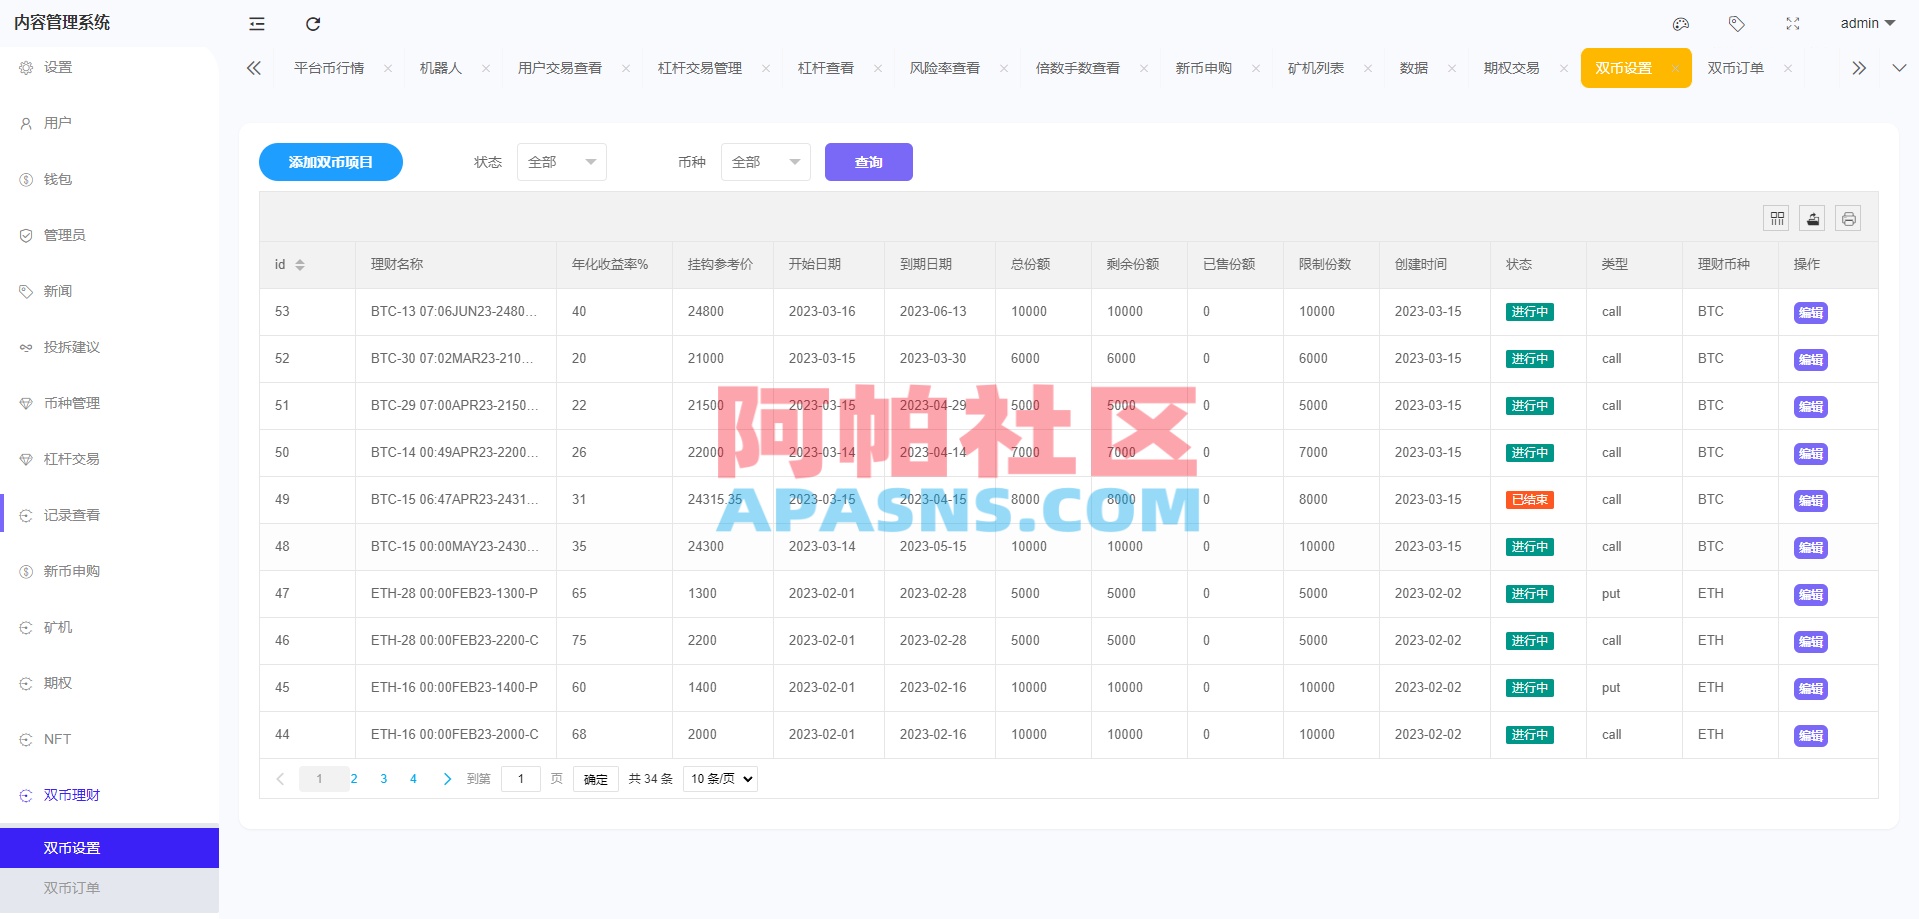Image resolution: width=1919 pixels, height=919 pixels.
Task: Open the 币种 filter dropdown
Action: 765,161
